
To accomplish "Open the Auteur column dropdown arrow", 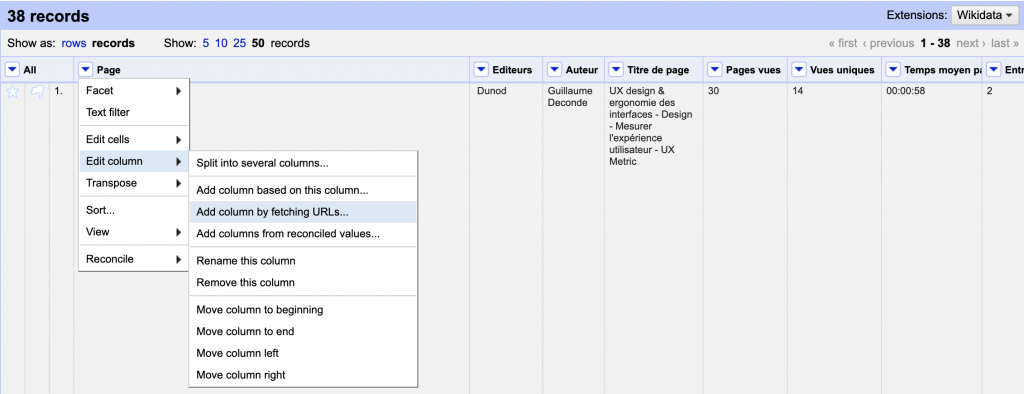I will [x=554, y=70].
